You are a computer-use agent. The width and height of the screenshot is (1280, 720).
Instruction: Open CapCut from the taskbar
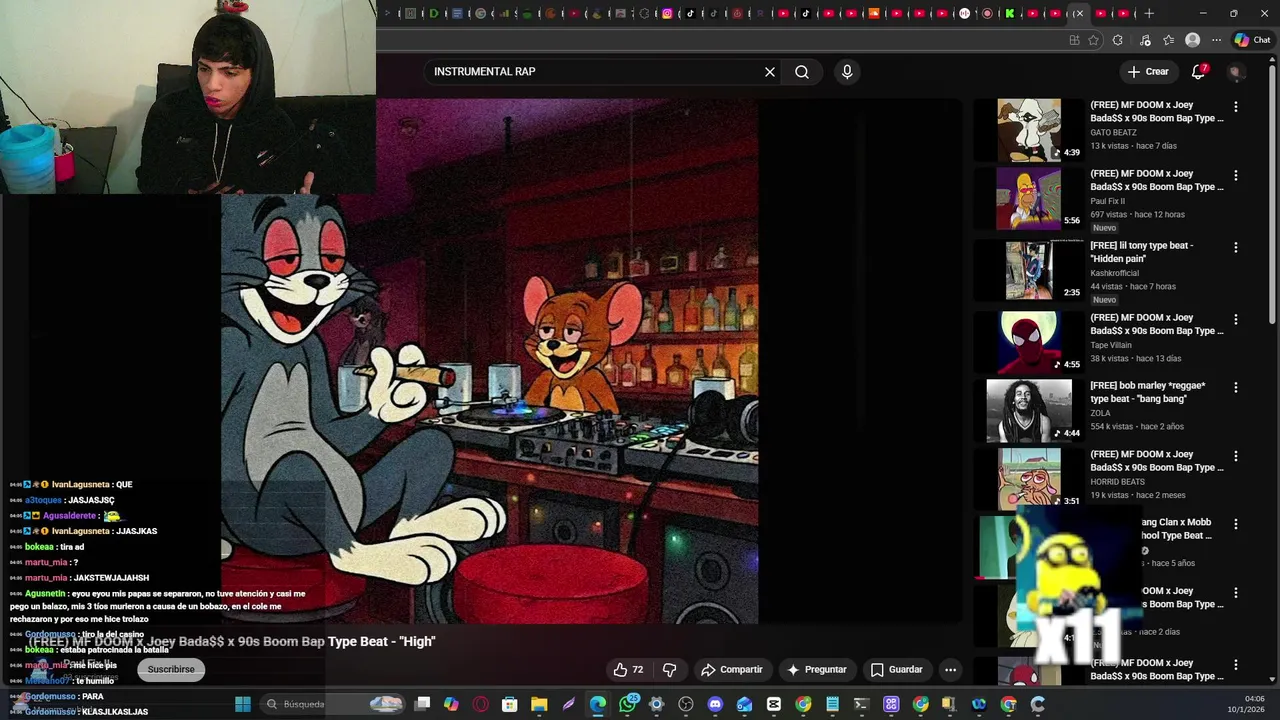click(773, 704)
